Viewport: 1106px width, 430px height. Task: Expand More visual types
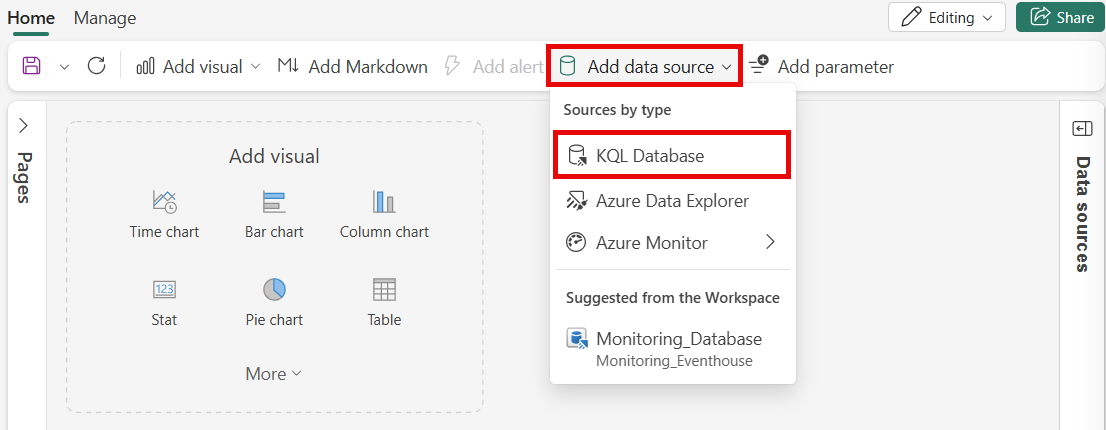pos(274,374)
